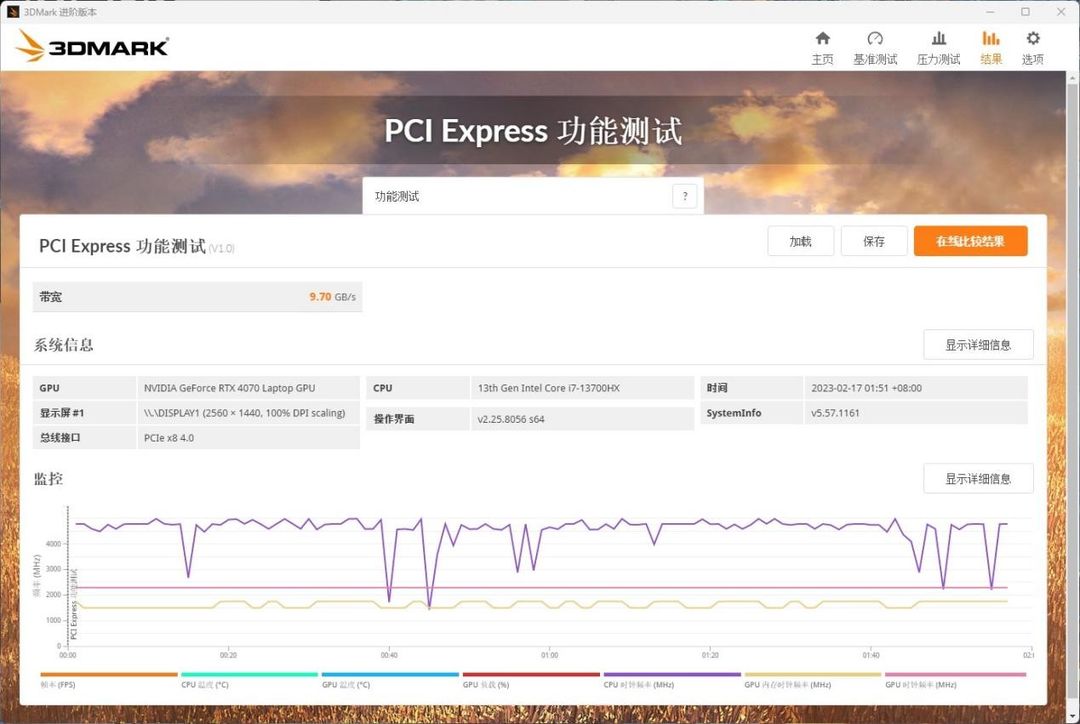Screen dimensions: 1080x724
Task: Click the 监控 section heading
Action: pyautogui.click(x=48, y=479)
